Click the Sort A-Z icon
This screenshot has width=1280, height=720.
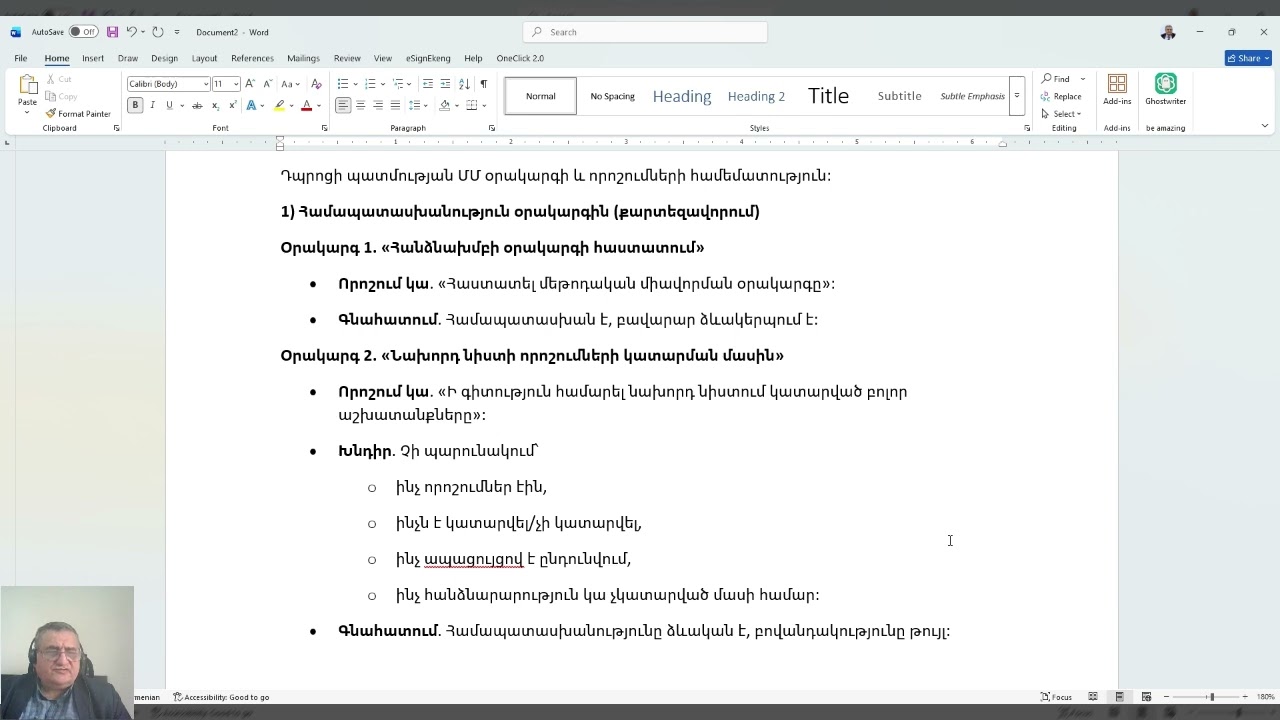(x=464, y=84)
